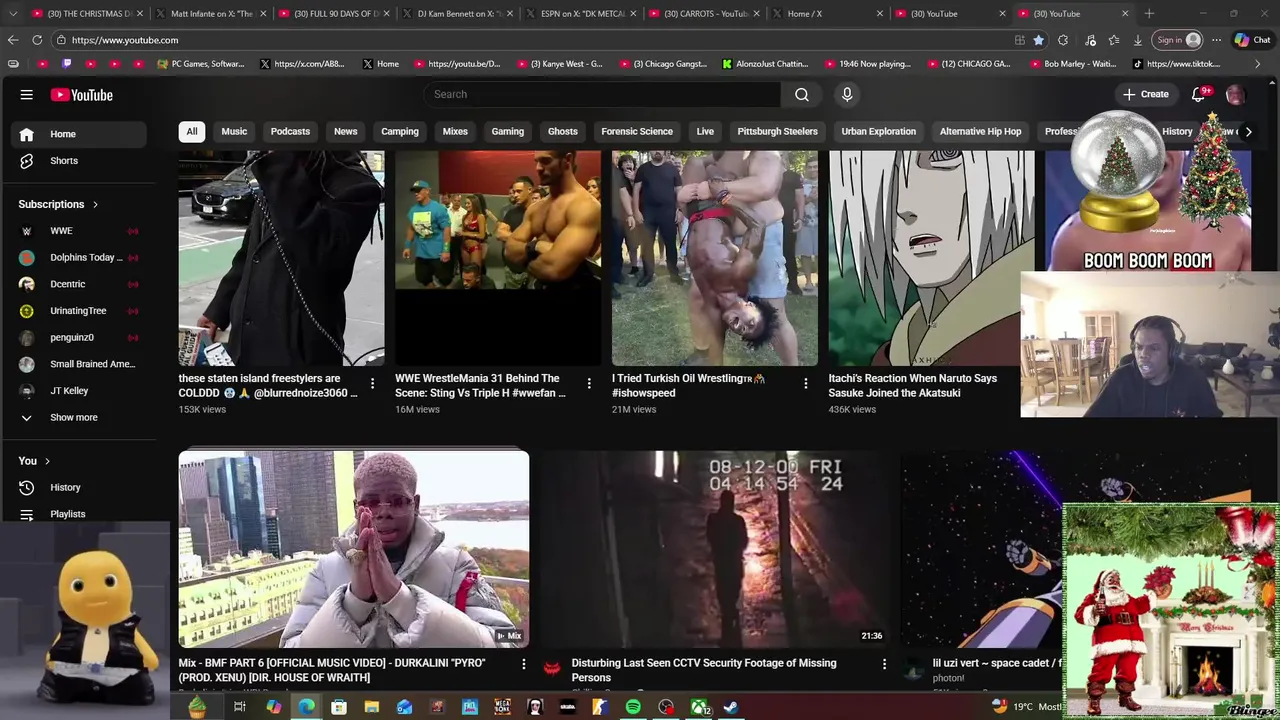Viewport: 1280px width, 720px height.
Task: Open browser extensions puzzle icon
Action: click(x=1063, y=40)
